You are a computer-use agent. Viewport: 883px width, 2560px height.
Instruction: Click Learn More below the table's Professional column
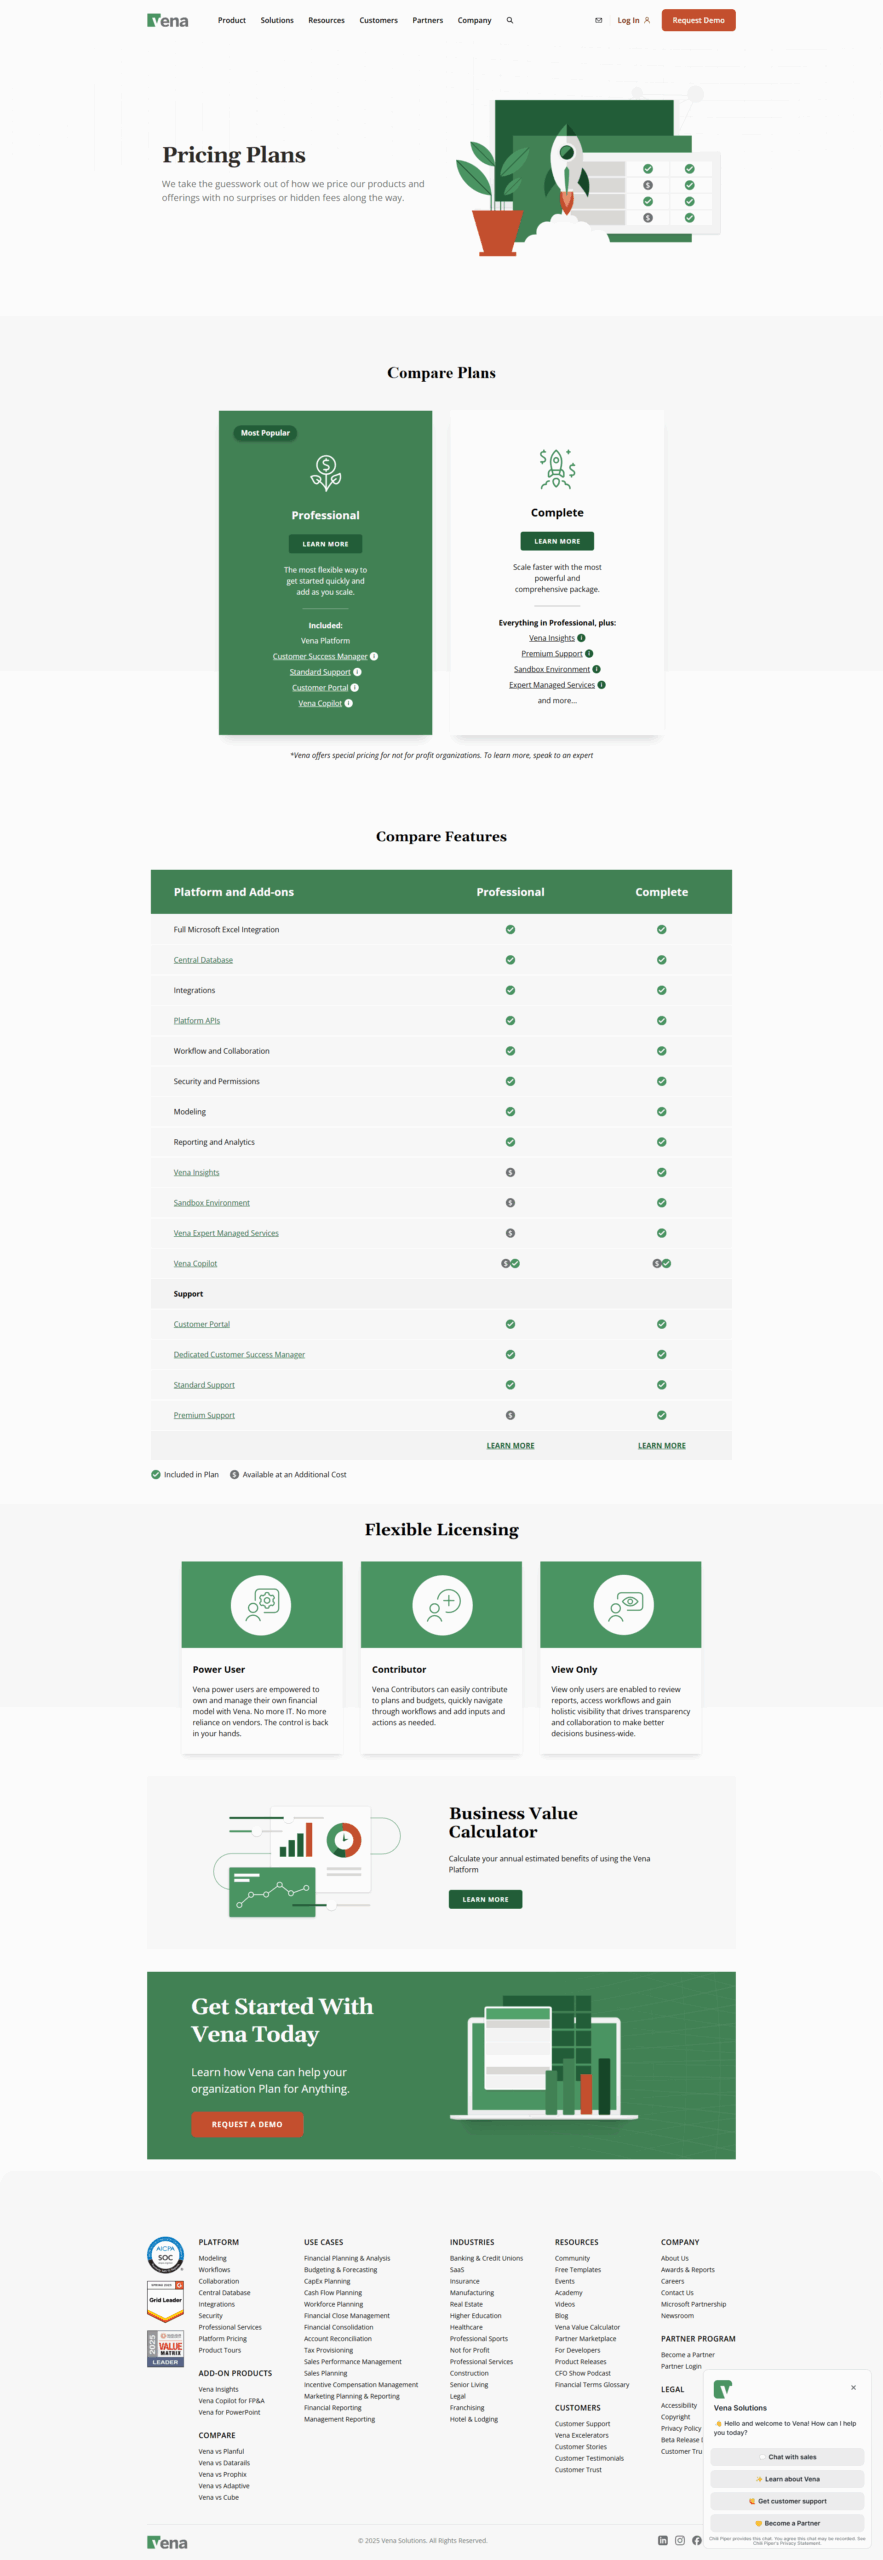510,1446
